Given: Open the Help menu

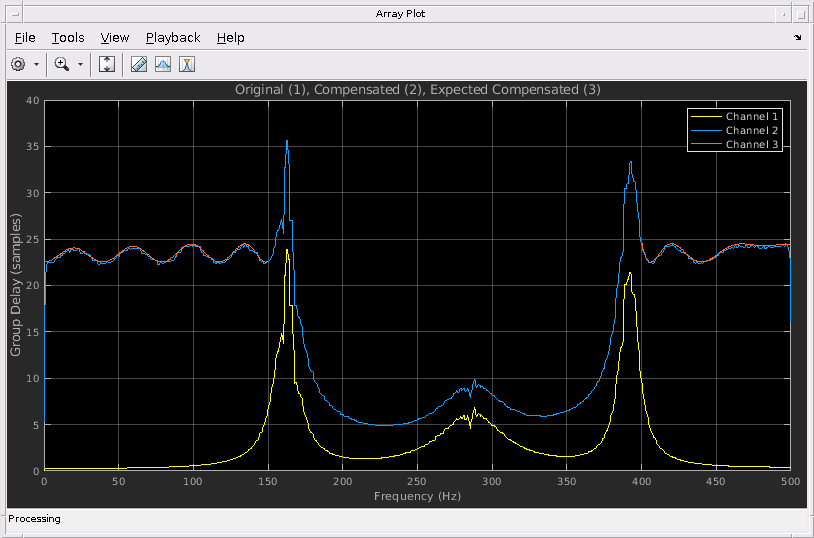Looking at the screenshot, I should tap(230, 38).
